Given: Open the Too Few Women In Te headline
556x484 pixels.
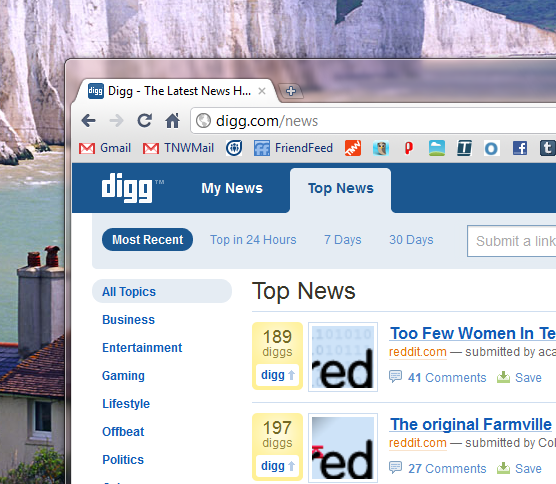Looking at the screenshot, I should 473,334.
